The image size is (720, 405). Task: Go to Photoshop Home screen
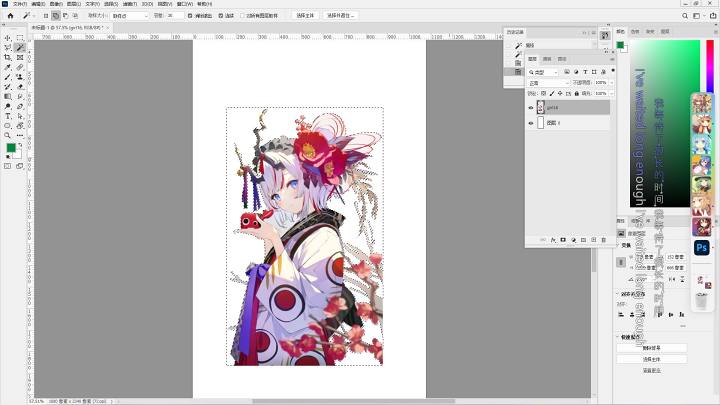[10, 16]
